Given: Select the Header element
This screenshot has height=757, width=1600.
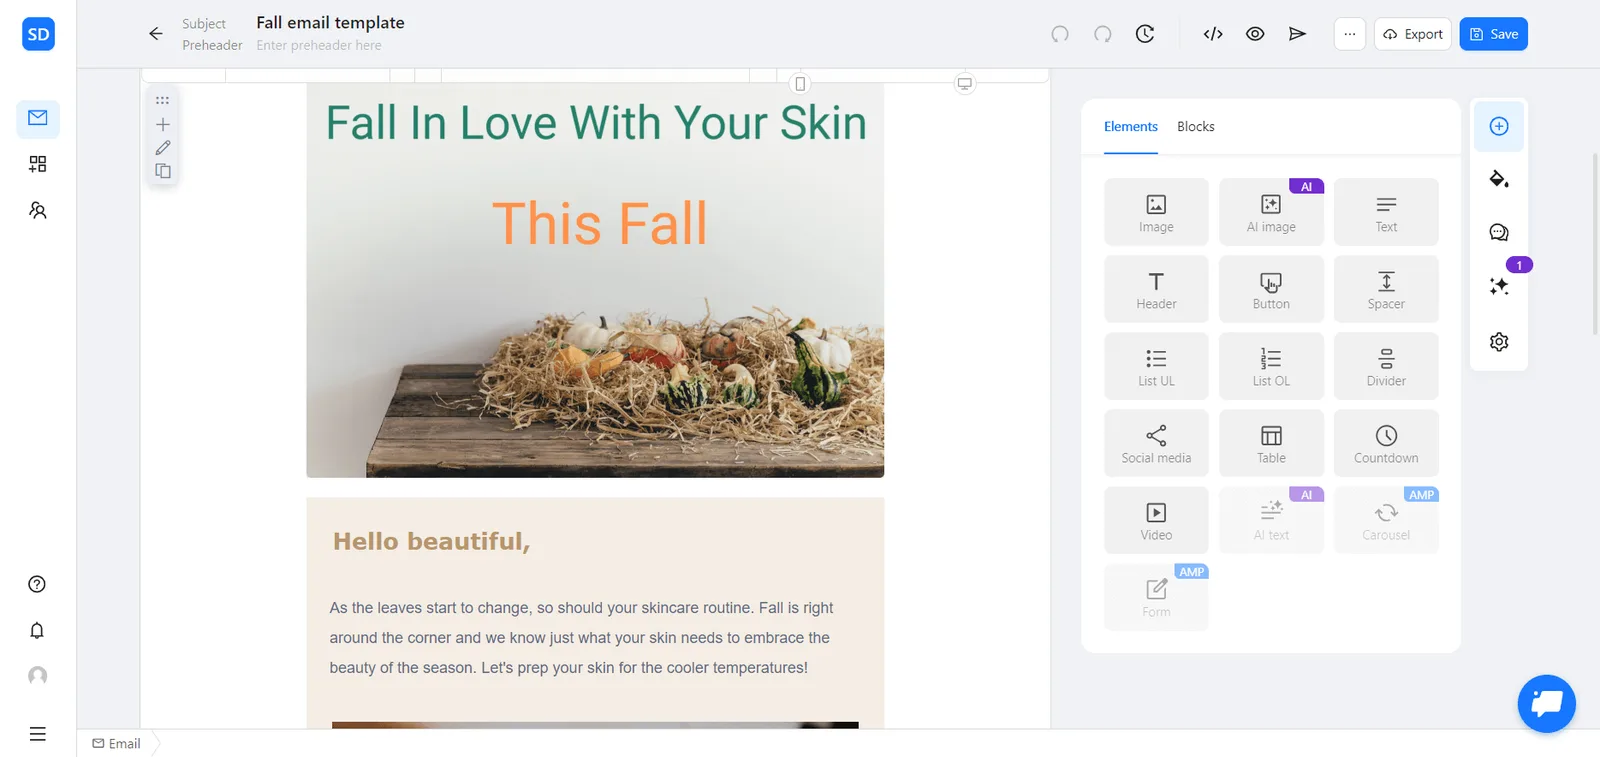Looking at the screenshot, I should coord(1156,289).
